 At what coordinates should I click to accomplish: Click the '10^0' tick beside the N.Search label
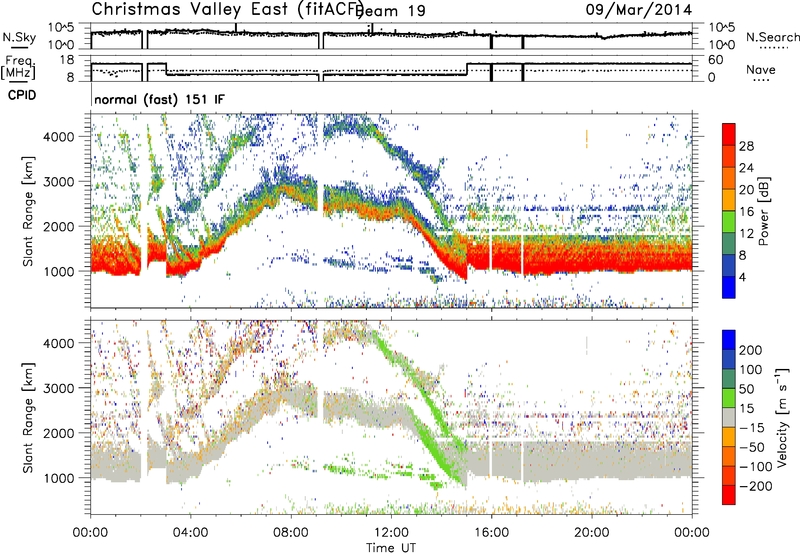point(721,44)
